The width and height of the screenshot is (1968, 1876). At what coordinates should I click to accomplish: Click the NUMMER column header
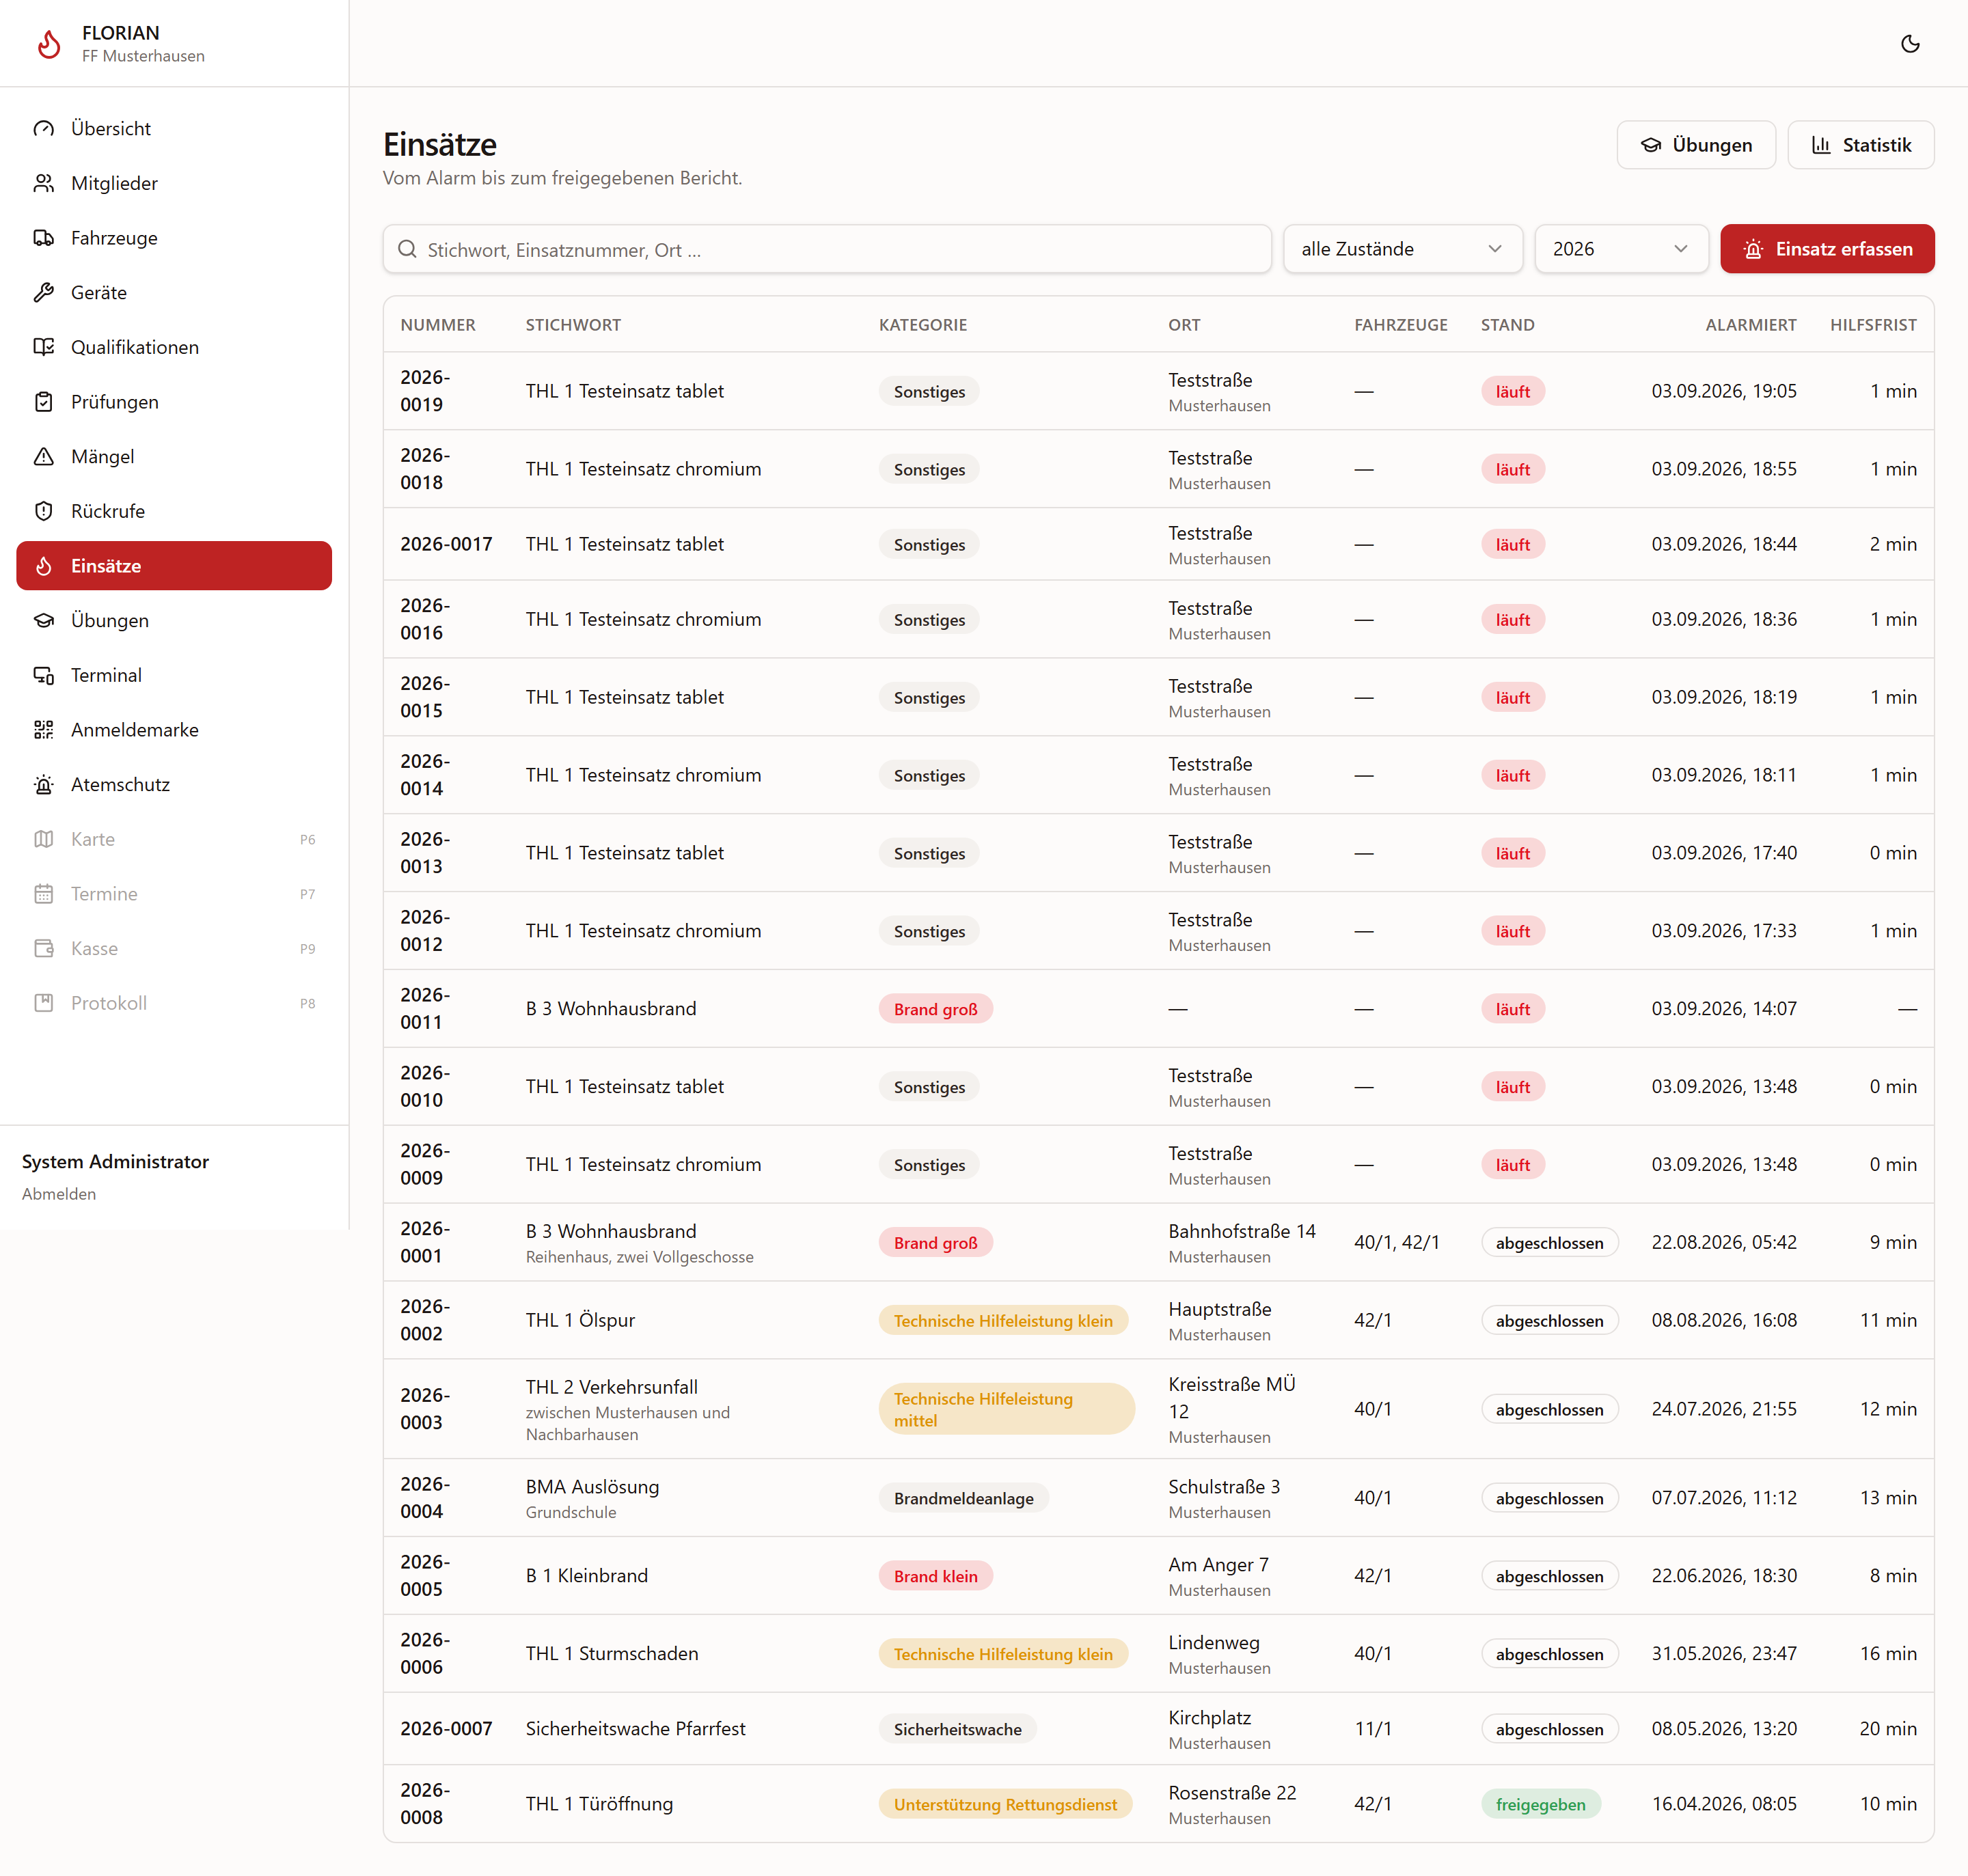pos(438,325)
